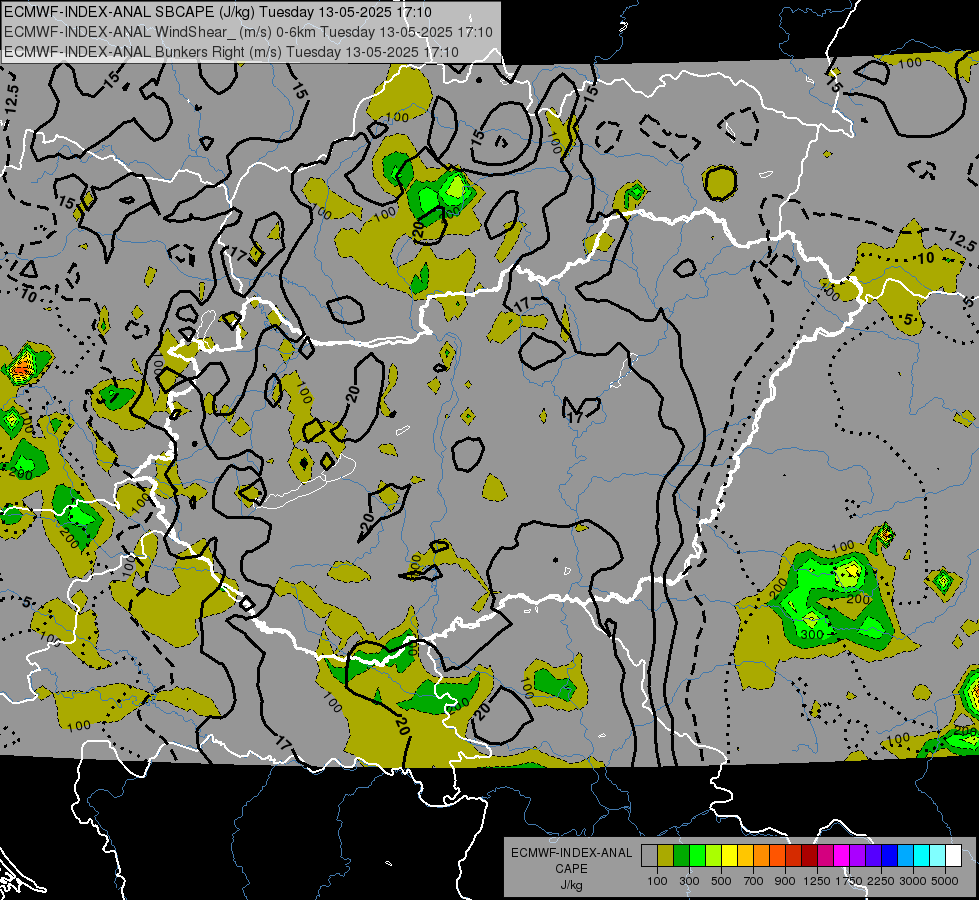Select the bright magenta legend swatch

click(842, 856)
